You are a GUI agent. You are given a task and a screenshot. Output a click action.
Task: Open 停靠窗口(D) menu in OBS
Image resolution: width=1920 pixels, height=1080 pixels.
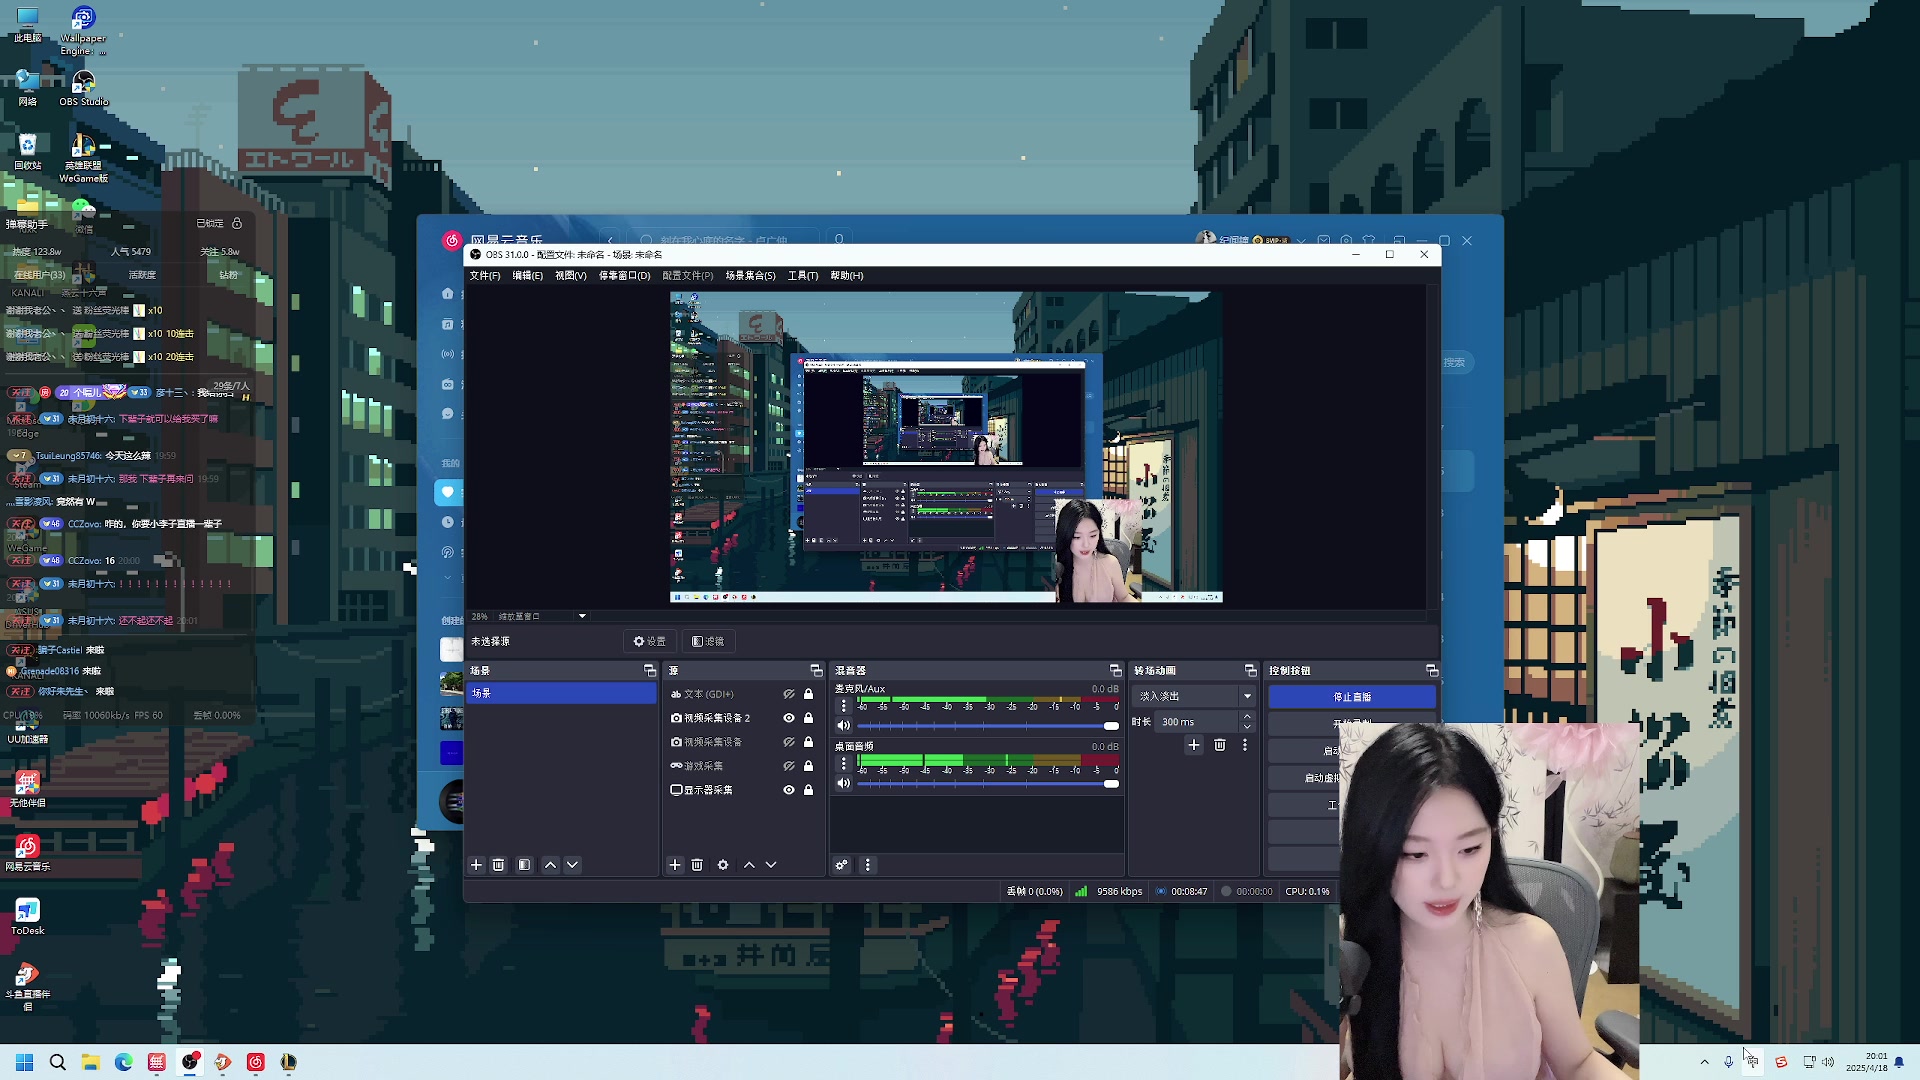click(625, 276)
